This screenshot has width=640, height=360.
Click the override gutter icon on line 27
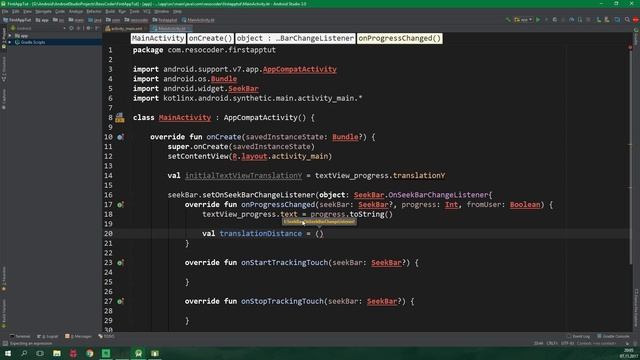[x=120, y=301]
